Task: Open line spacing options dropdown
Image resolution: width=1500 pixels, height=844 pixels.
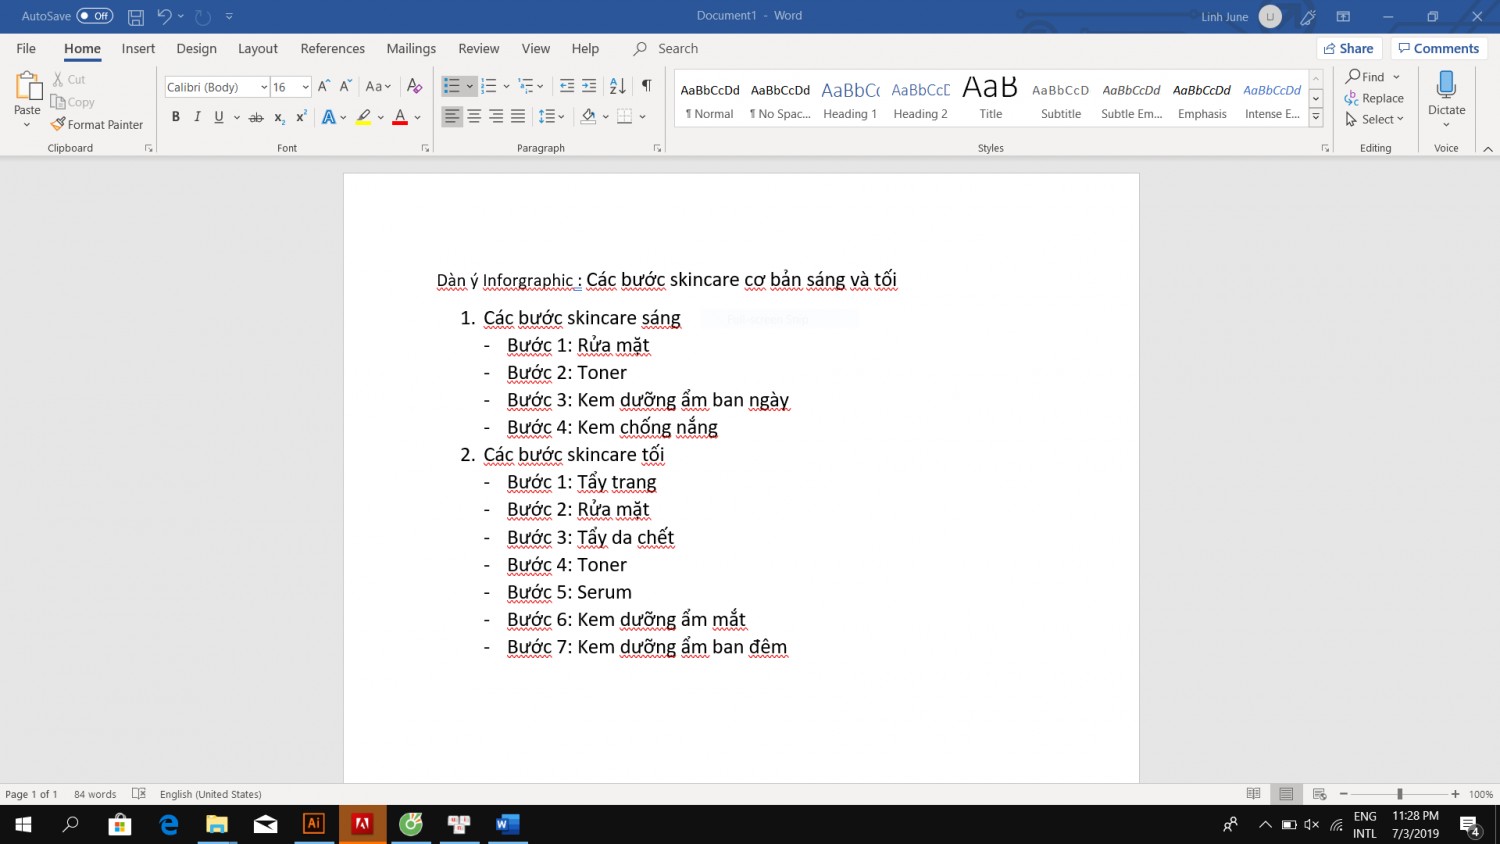Action: click(x=551, y=117)
